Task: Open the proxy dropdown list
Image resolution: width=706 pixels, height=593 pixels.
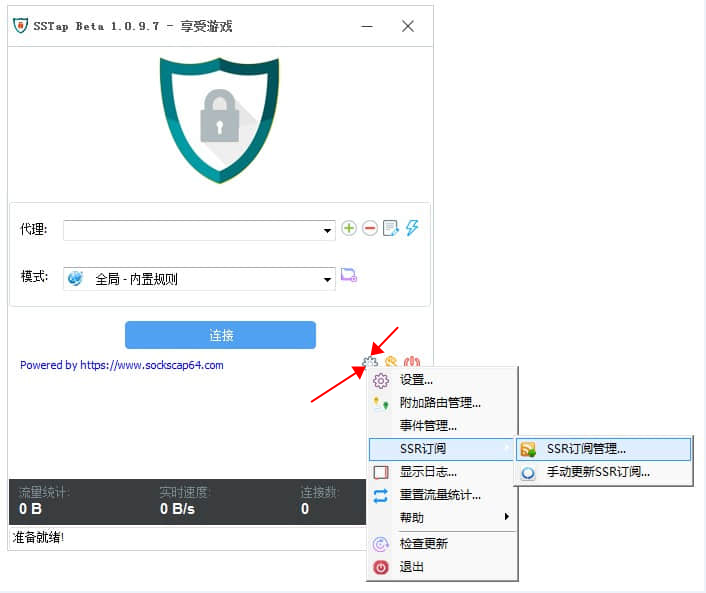Action: point(199,231)
